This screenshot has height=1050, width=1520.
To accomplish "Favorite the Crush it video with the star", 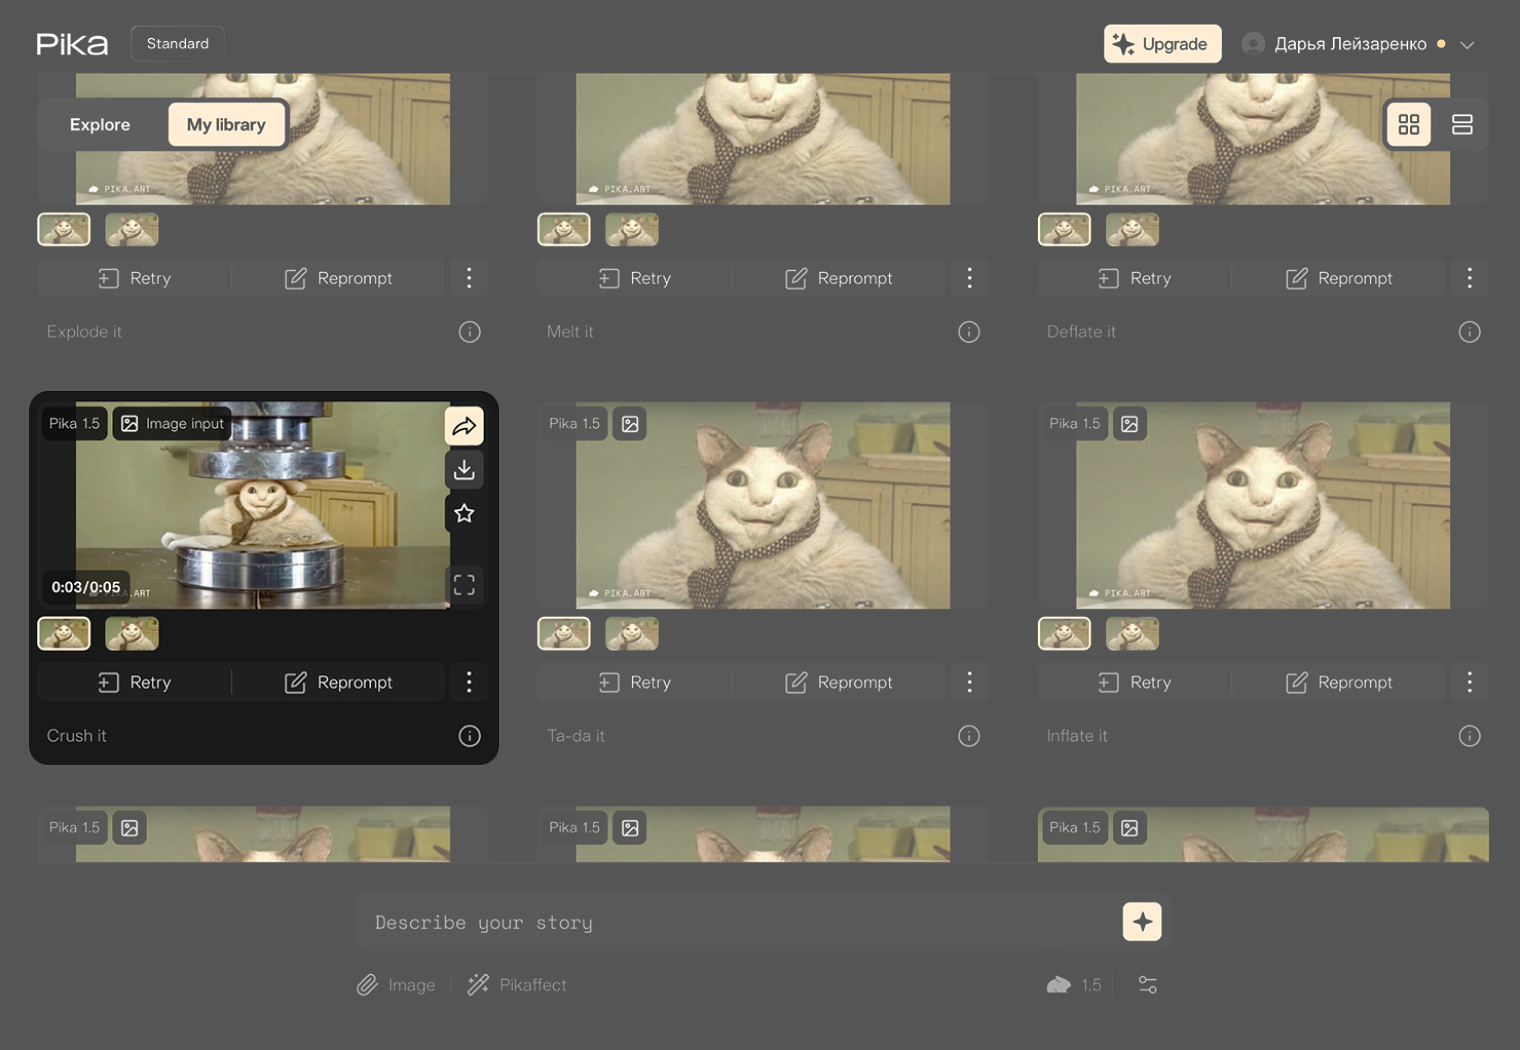I will click(x=464, y=514).
